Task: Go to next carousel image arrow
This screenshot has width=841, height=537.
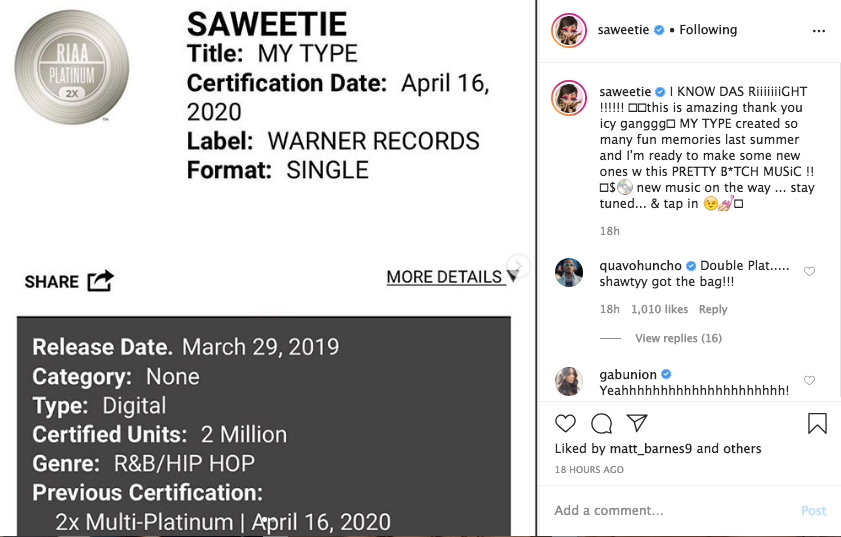Action: (x=518, y=265)
